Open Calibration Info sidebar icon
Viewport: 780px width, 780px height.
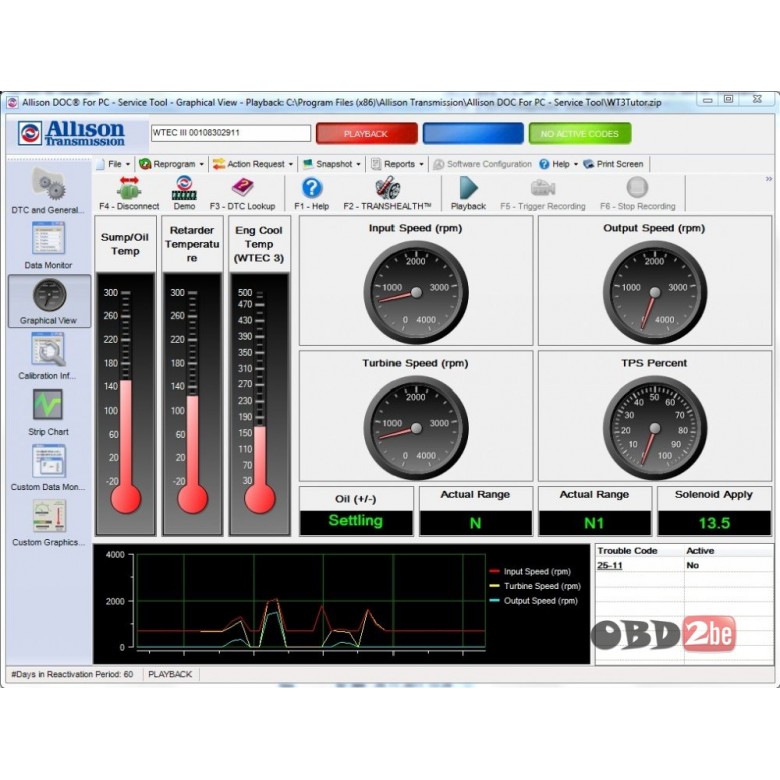point(48,350)
